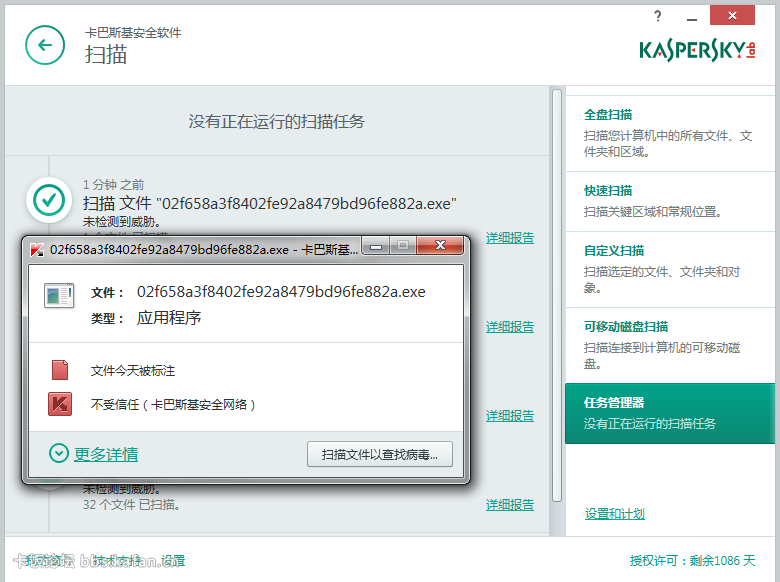Click the 文件今天被标注 text
This screenshot has height=582, width=780.
[x=133, y=371]
